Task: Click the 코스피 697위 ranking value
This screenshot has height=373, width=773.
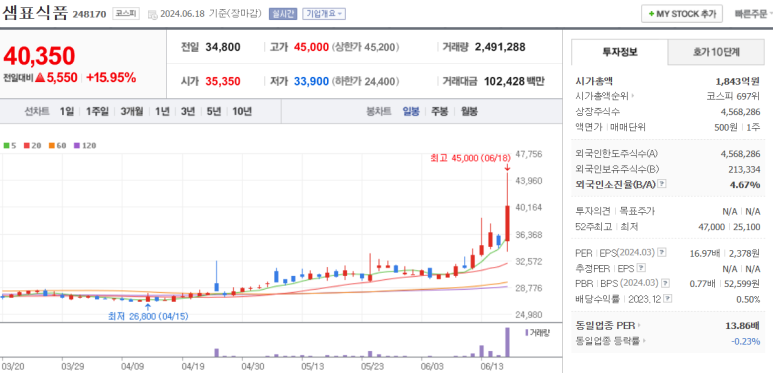Action: 733,96
